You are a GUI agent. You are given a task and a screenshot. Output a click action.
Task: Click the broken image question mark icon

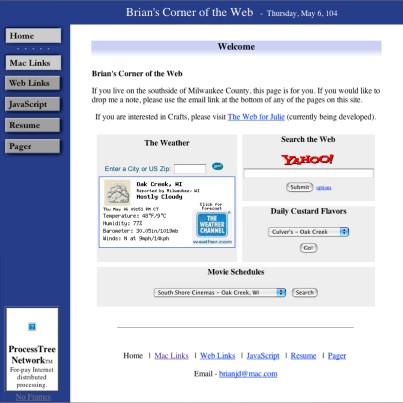tap(32, 326)
